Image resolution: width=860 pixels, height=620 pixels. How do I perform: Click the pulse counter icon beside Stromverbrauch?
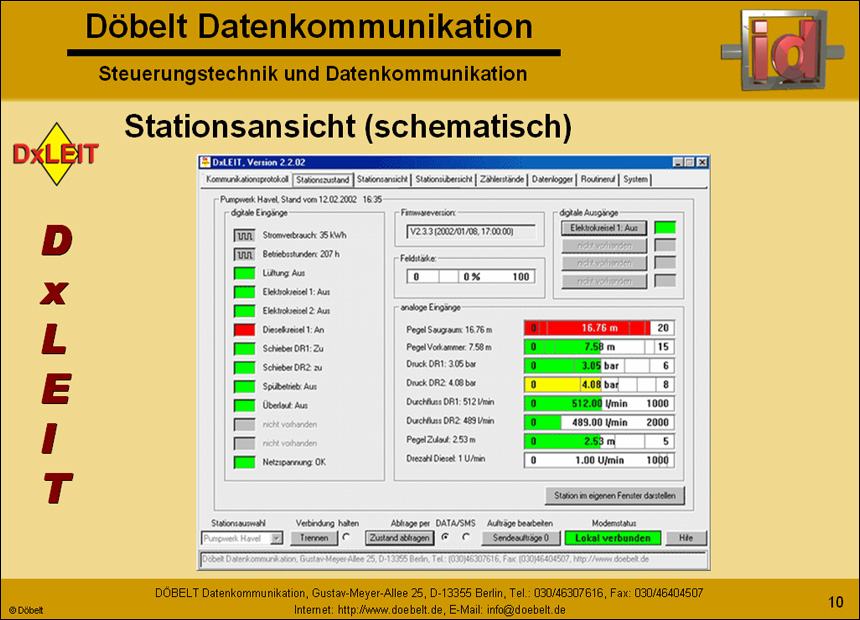pos(245,235)
